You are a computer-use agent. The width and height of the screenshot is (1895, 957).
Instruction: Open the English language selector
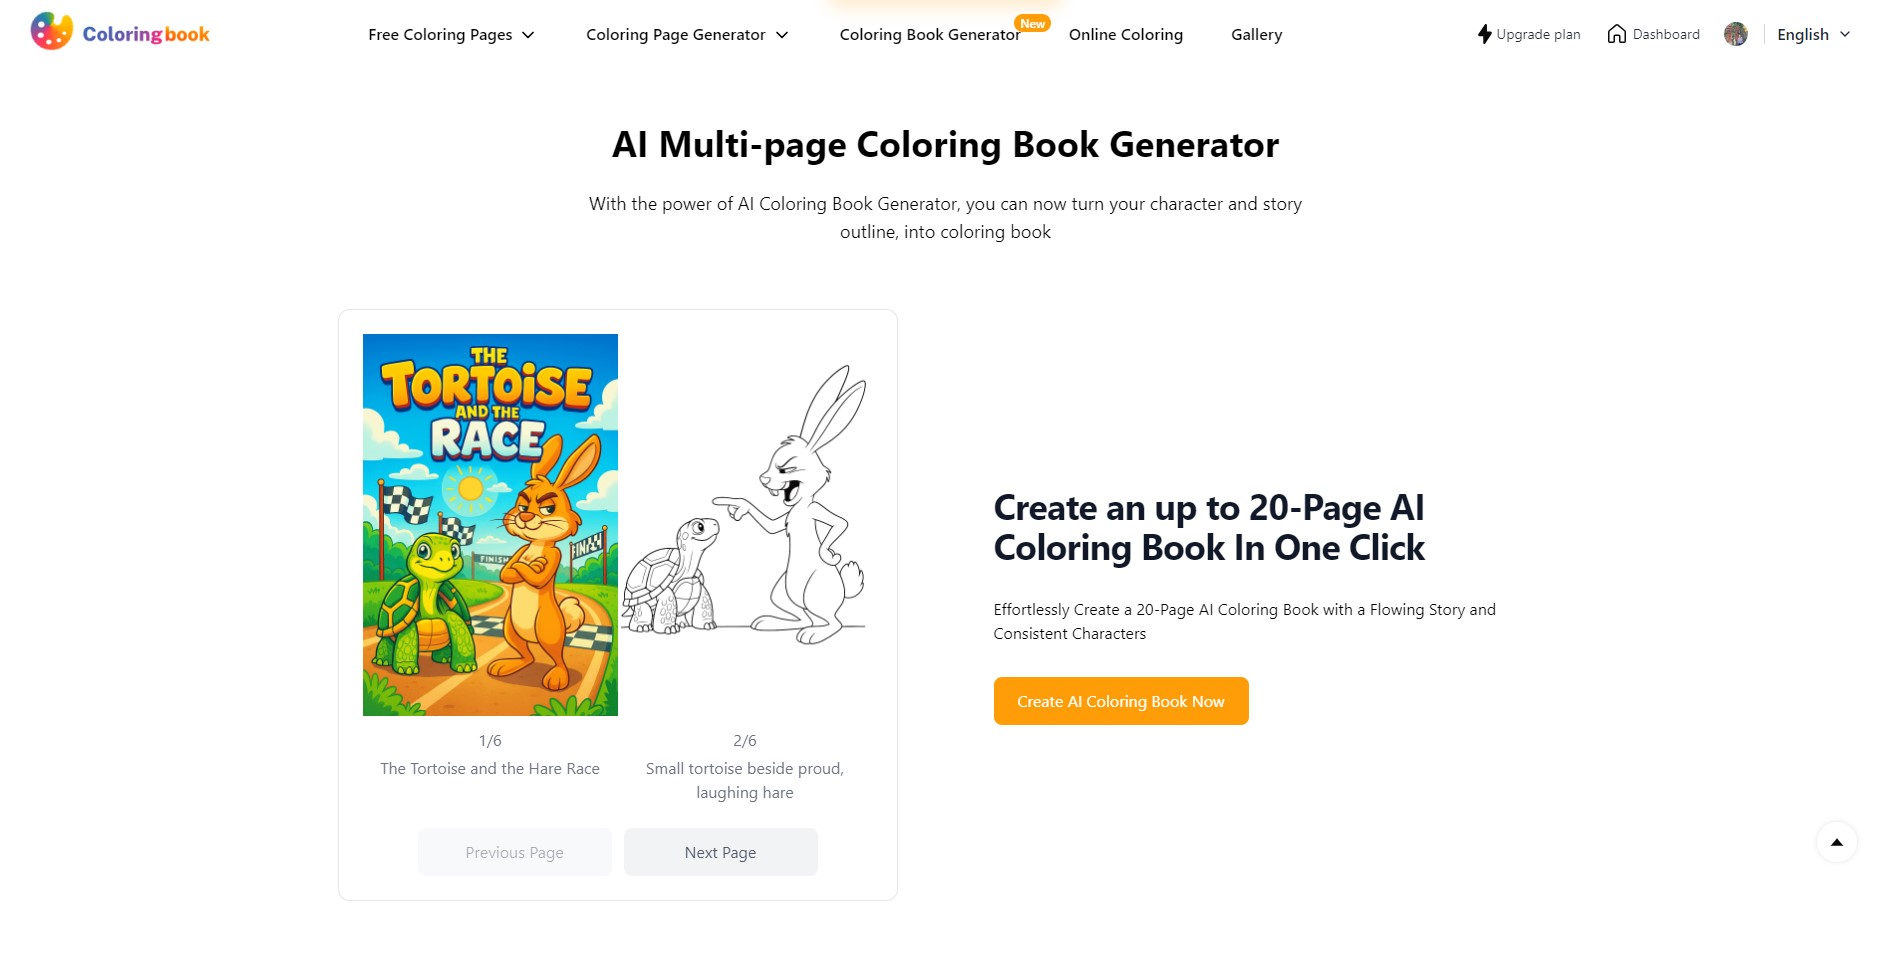1813,34
